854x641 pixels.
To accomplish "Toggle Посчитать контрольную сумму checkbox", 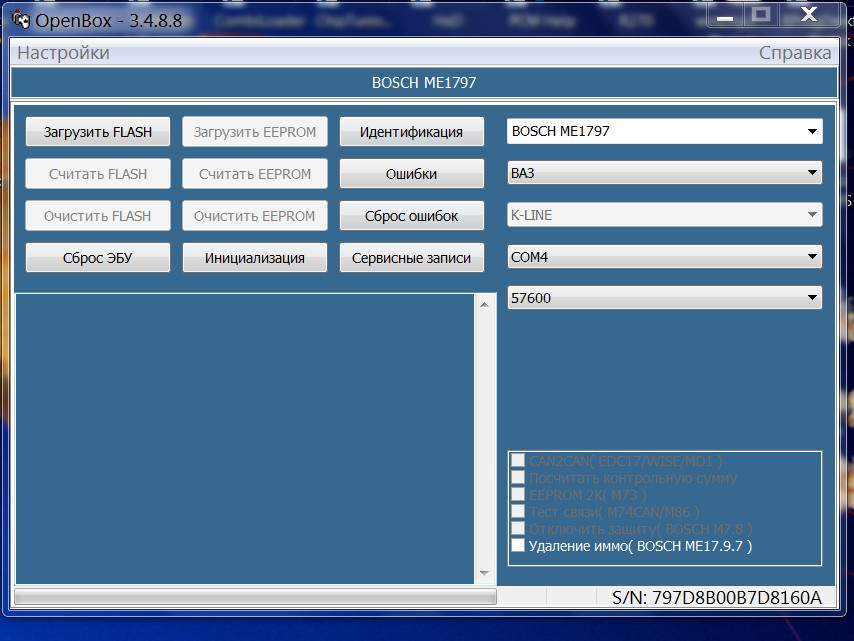I will tap(518, 478).
